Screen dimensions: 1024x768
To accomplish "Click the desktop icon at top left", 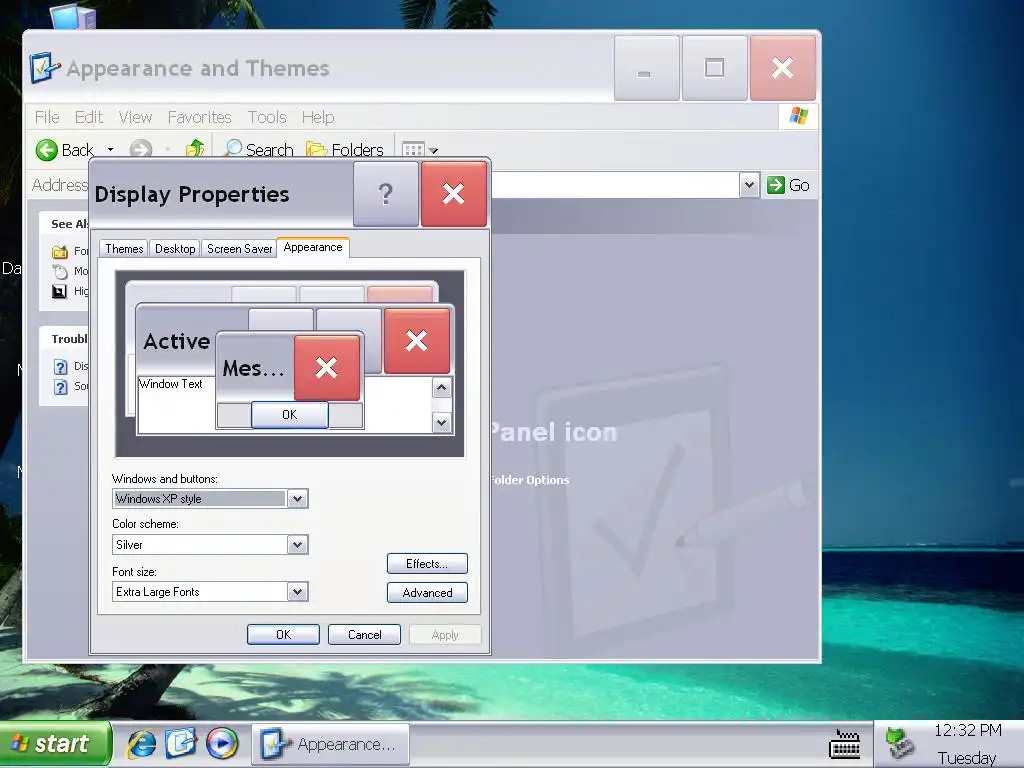I will [72, 16].
